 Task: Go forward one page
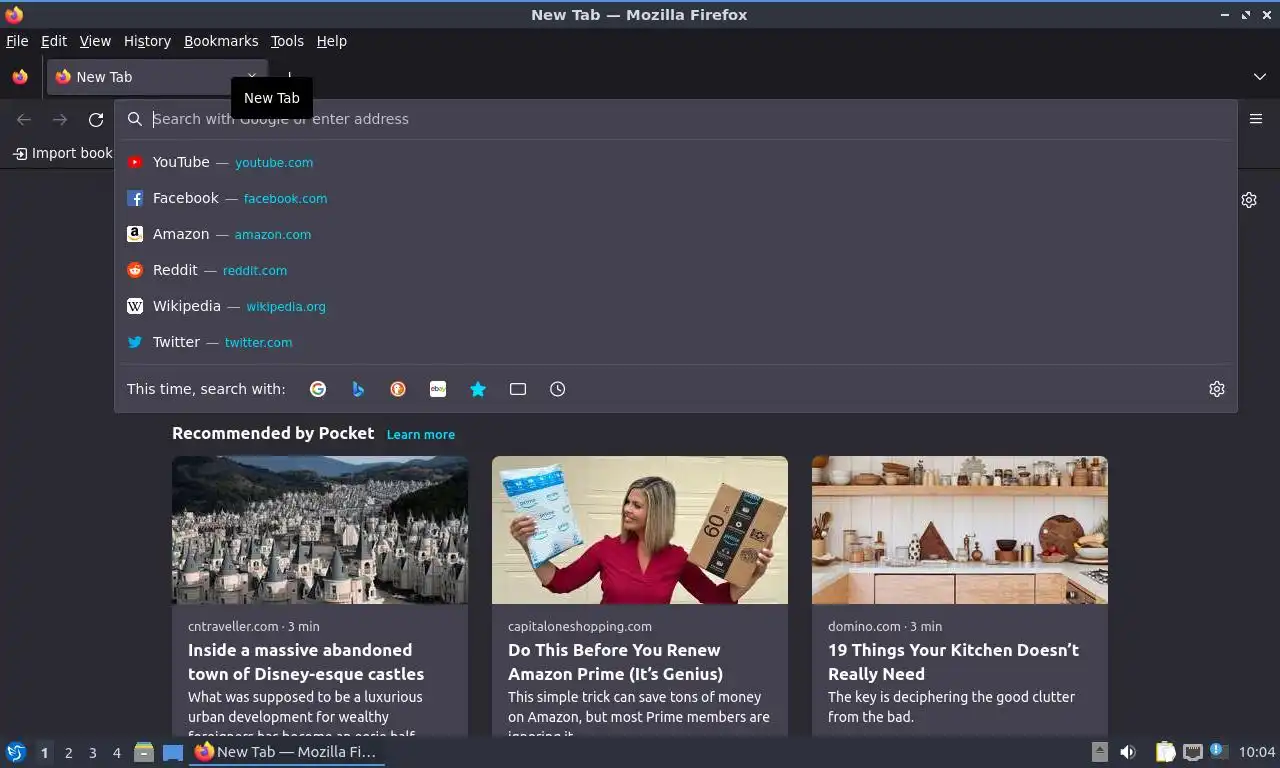(x=60, y=119)
